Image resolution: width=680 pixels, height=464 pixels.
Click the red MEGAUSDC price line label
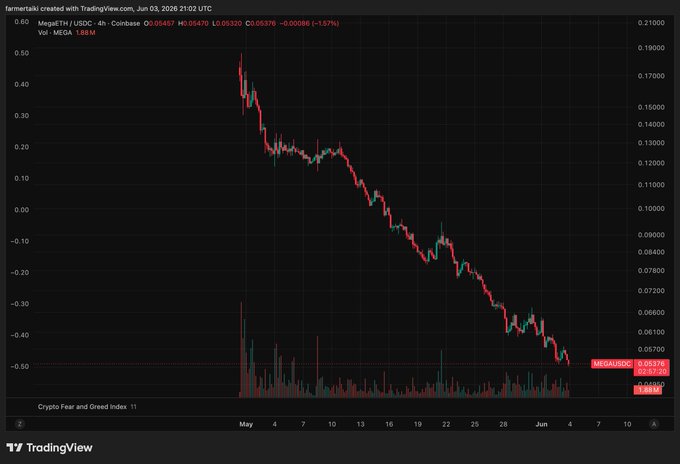coord(612,364)
